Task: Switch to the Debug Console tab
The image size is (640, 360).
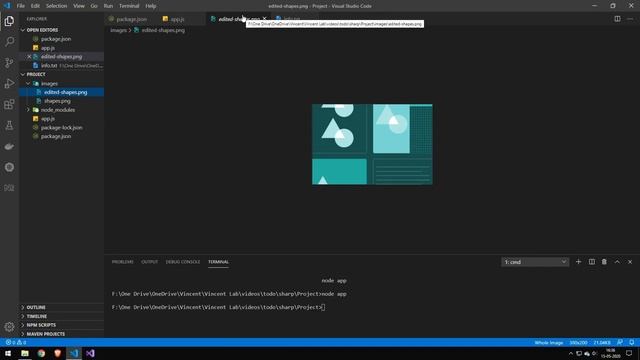Action: 183,262
